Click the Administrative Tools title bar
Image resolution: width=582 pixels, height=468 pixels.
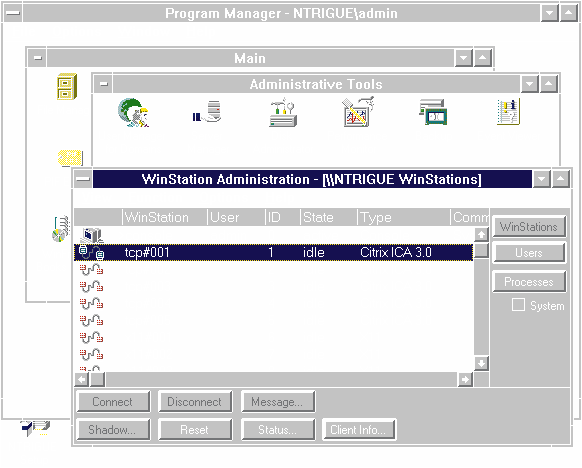coord(316,84)
